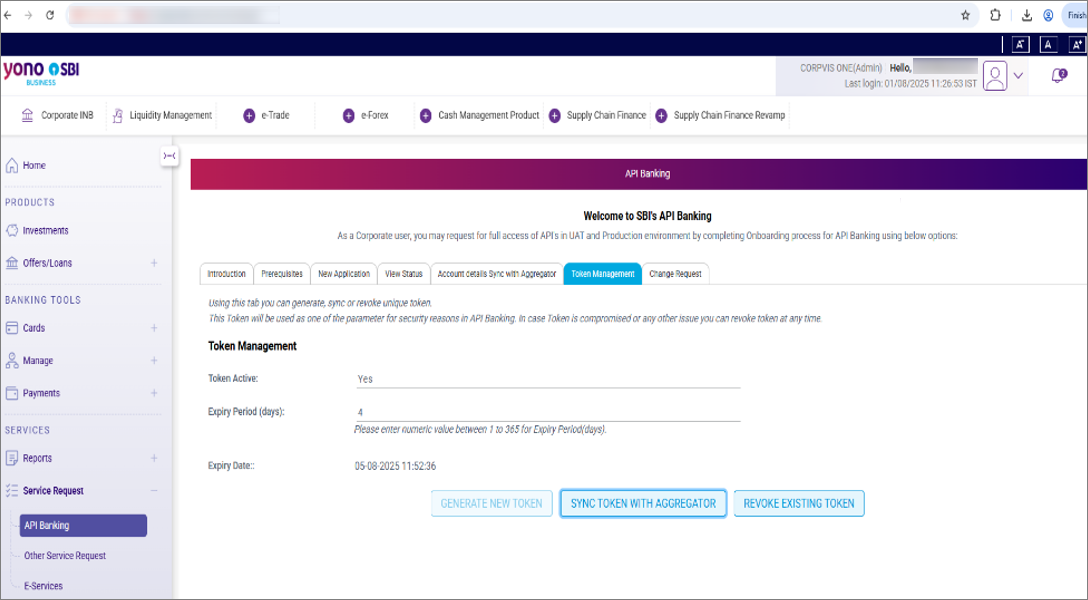Open Manage in the sidebar
Image resolution: width=1088 pixels, height=600 pixels.
tap(37, 361)
